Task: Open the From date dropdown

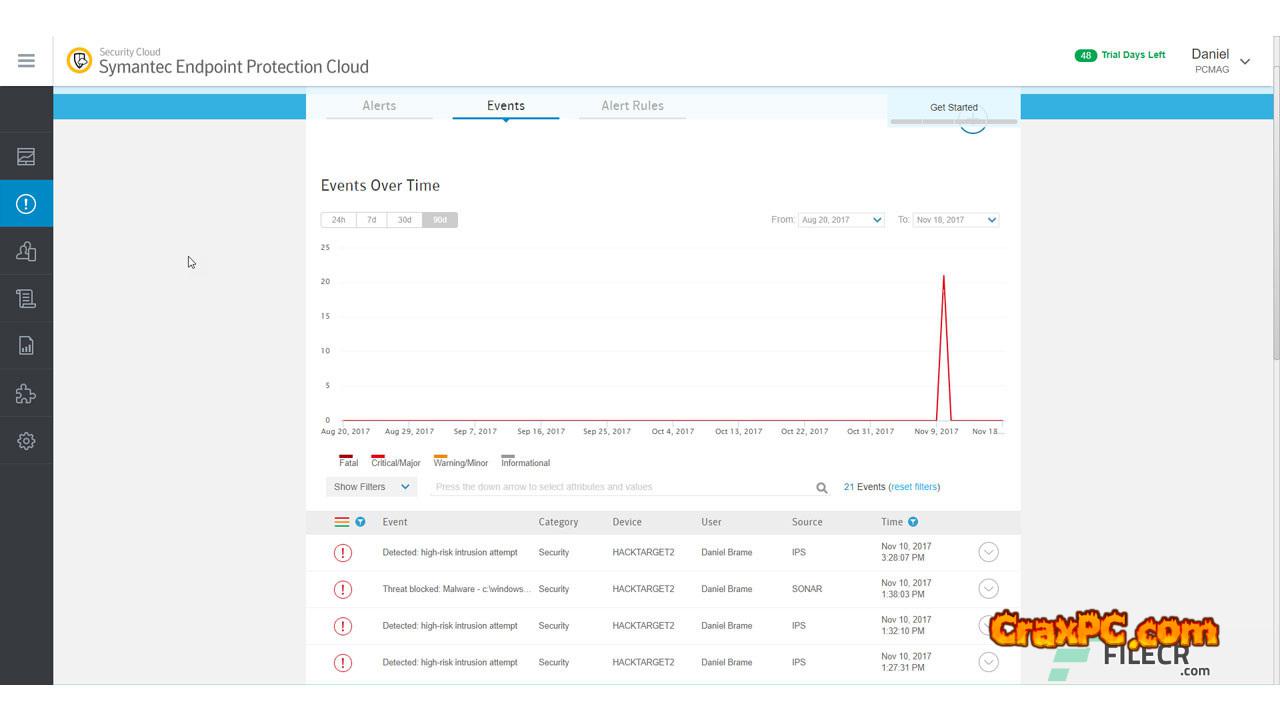Action: [x=841, y=220]
